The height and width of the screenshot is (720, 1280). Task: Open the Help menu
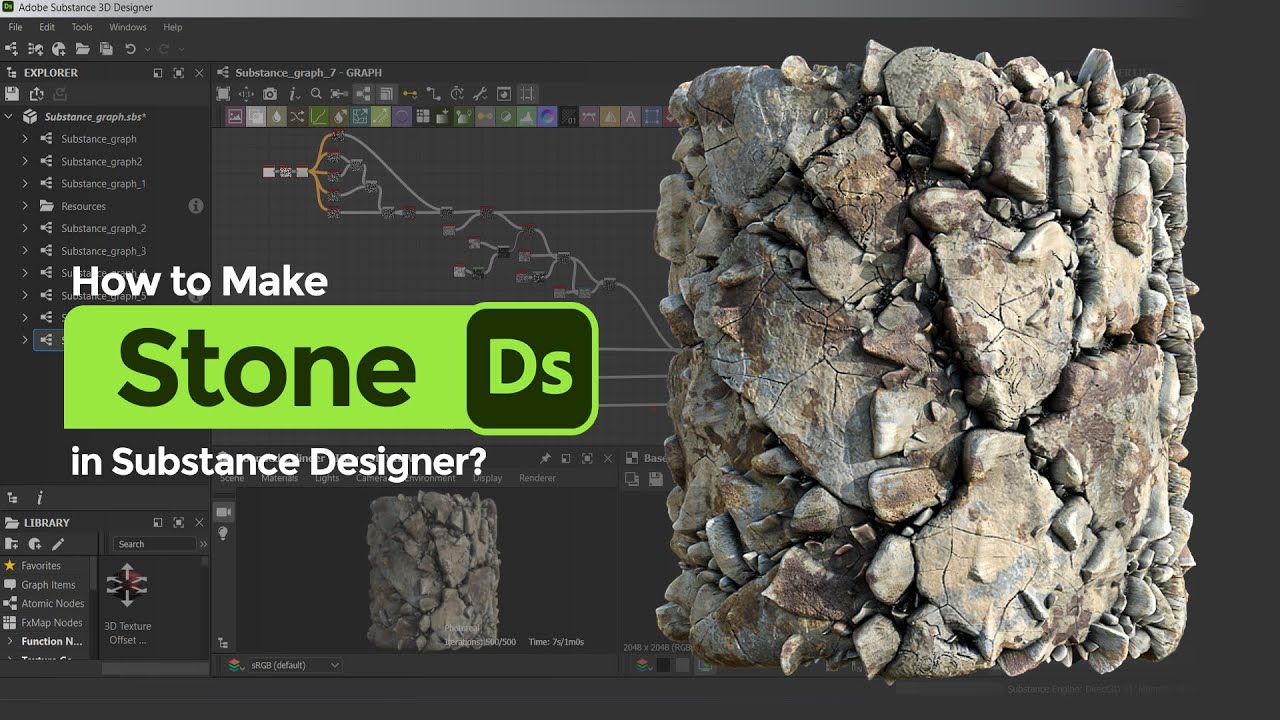[x=173, y=27]
